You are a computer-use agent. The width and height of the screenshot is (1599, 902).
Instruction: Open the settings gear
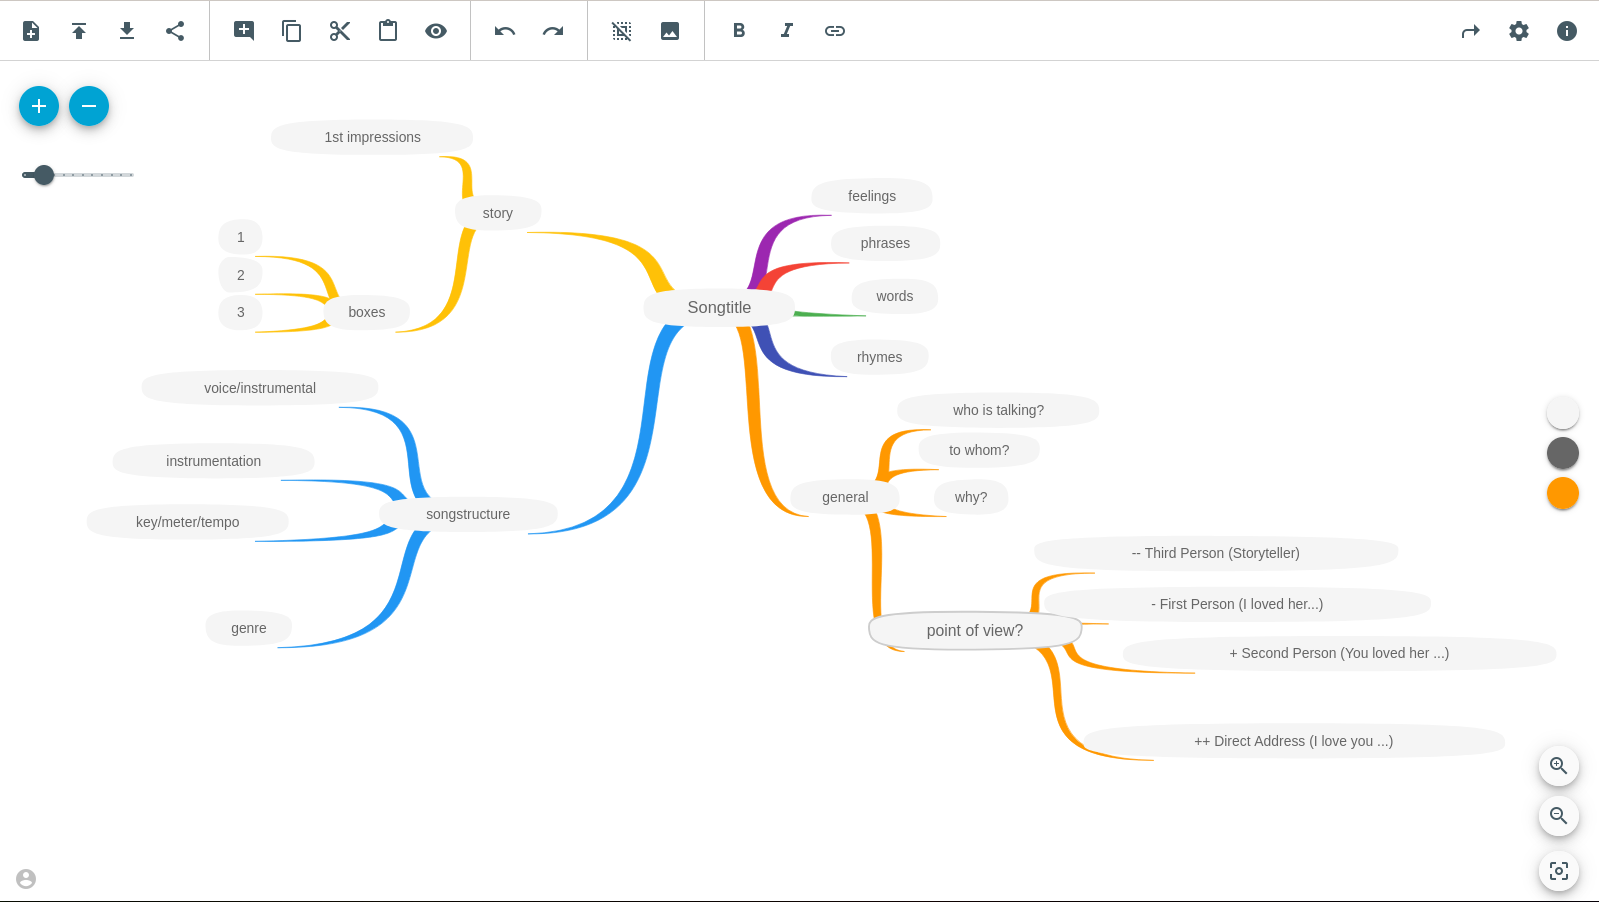pyautogui.click(x=1519, y=31)
